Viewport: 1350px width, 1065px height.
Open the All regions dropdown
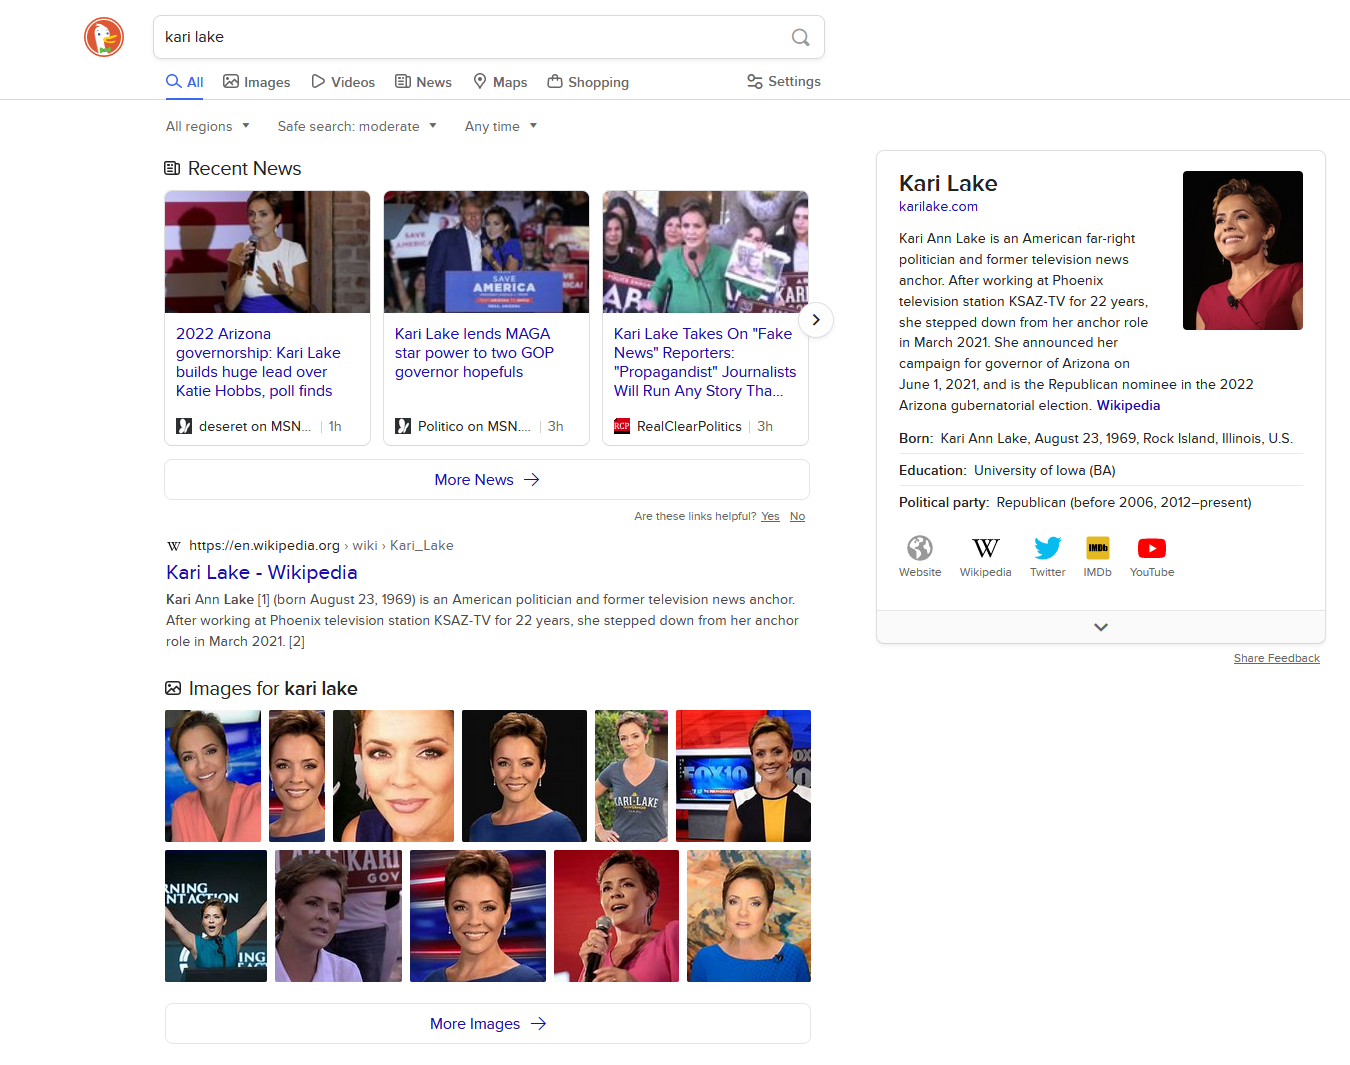point(207,126)
